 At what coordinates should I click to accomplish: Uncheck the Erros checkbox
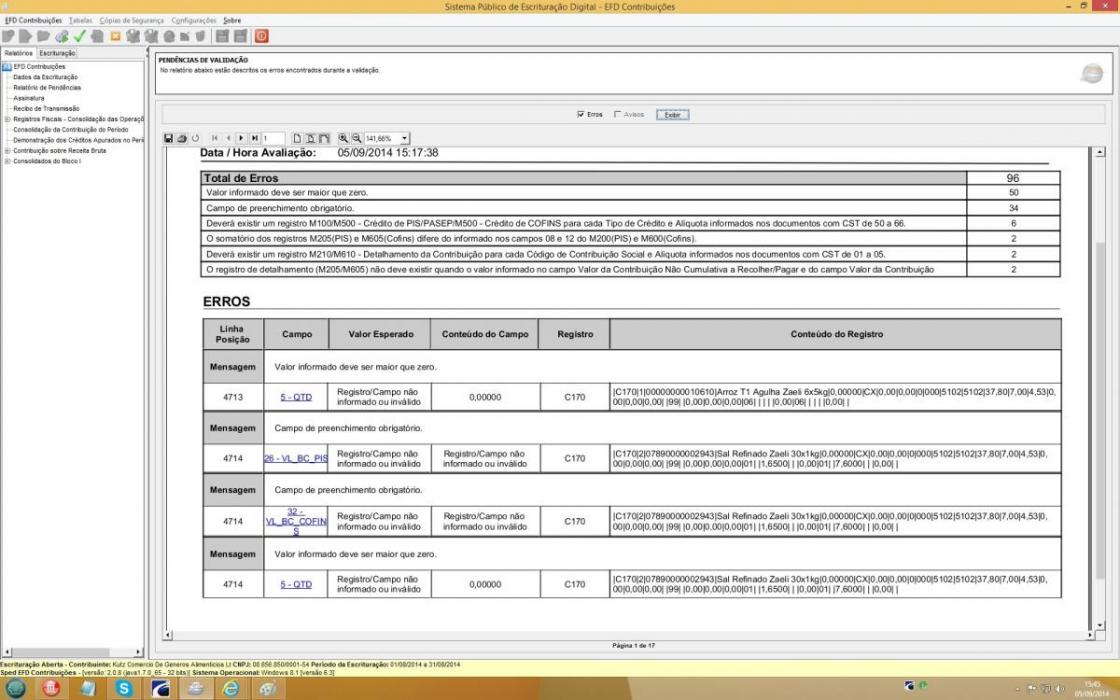pos(581,114)
